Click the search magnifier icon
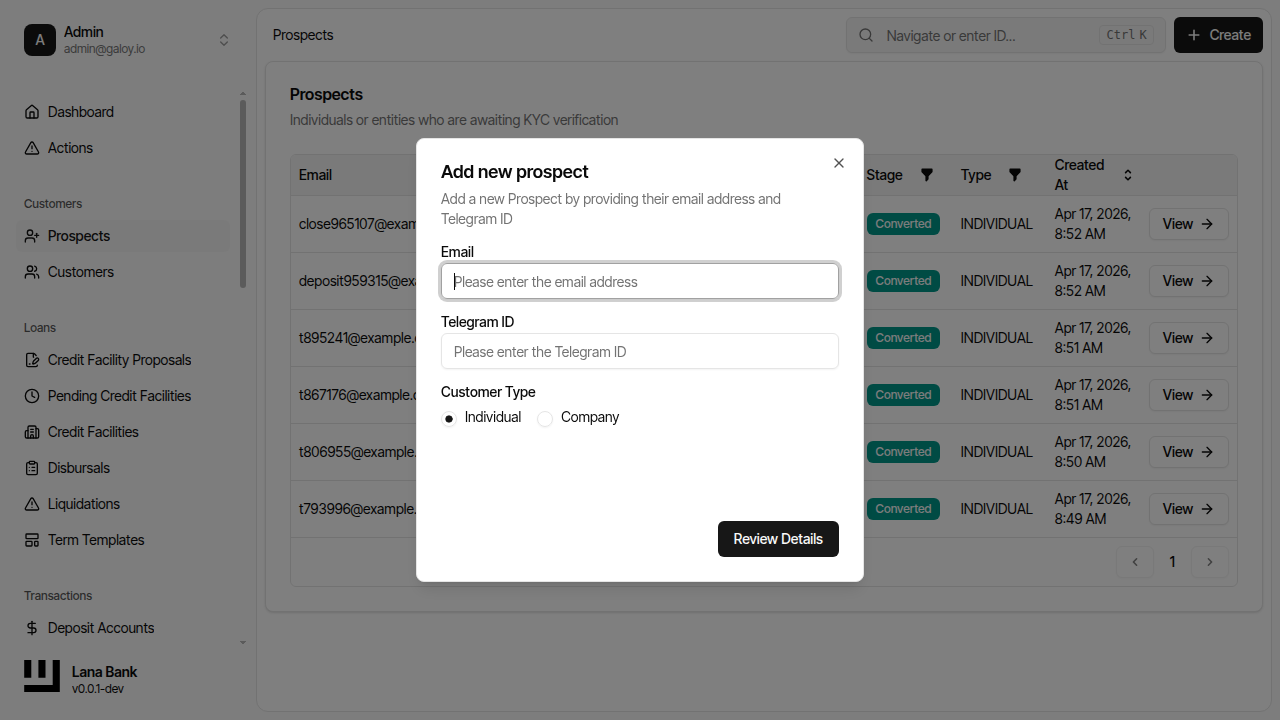Screen dimensions: 1280x720 pos(865,35)
